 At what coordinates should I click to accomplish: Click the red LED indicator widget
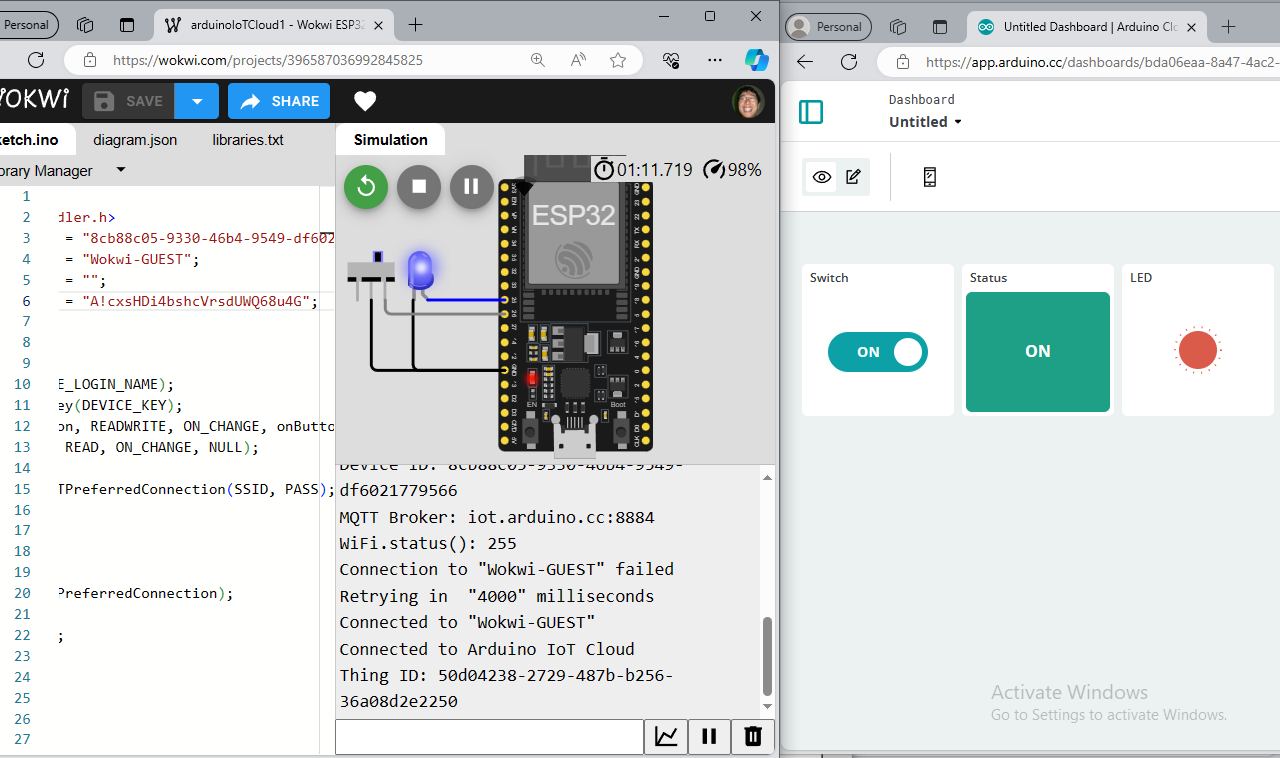coord(1198,350)
